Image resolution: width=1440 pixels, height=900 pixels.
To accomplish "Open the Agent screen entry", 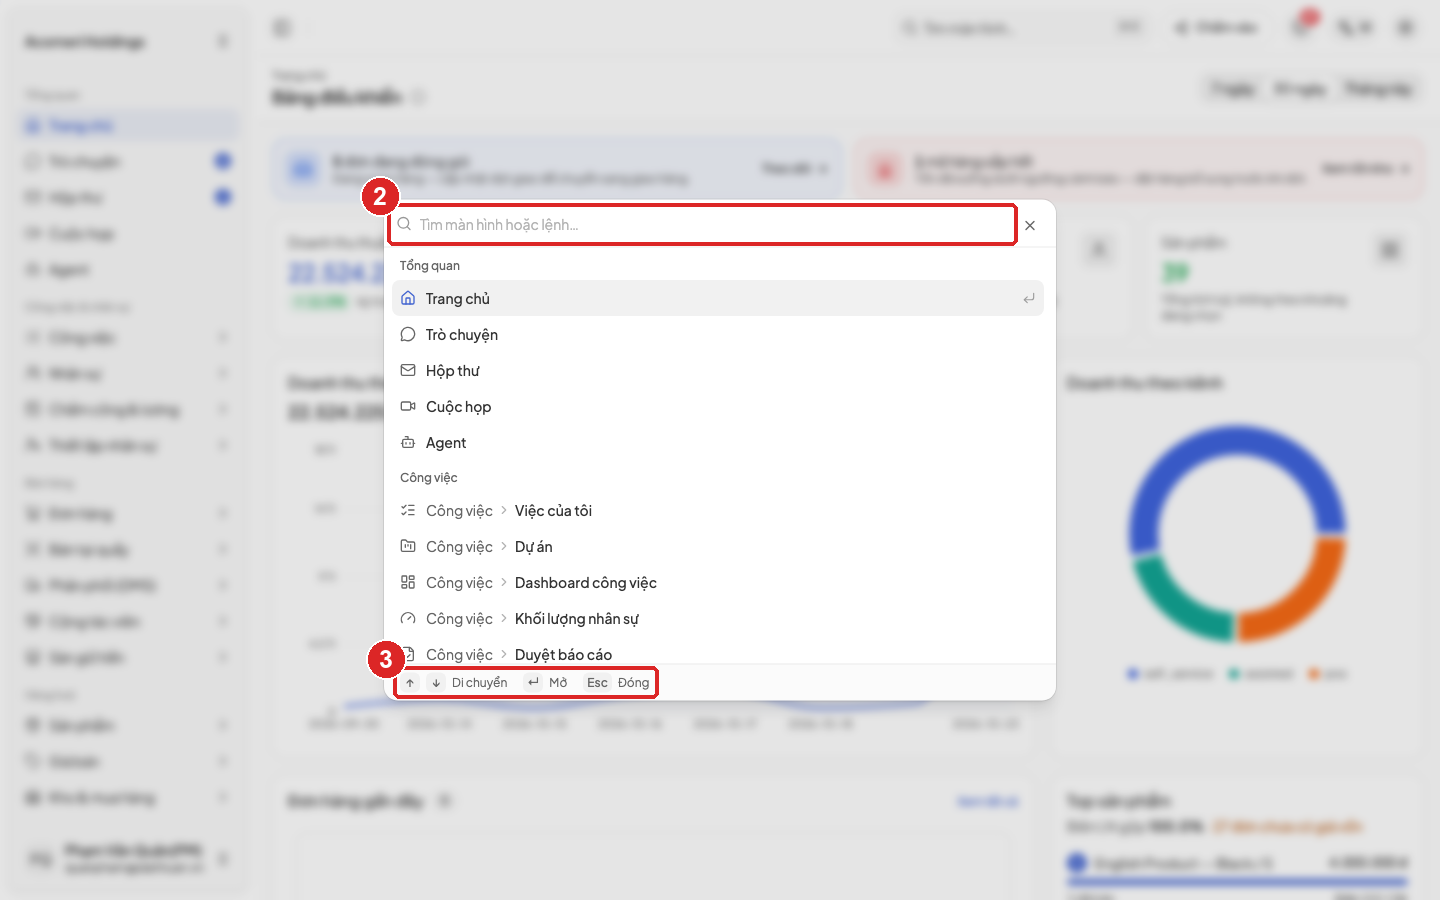I will [718, 442].
